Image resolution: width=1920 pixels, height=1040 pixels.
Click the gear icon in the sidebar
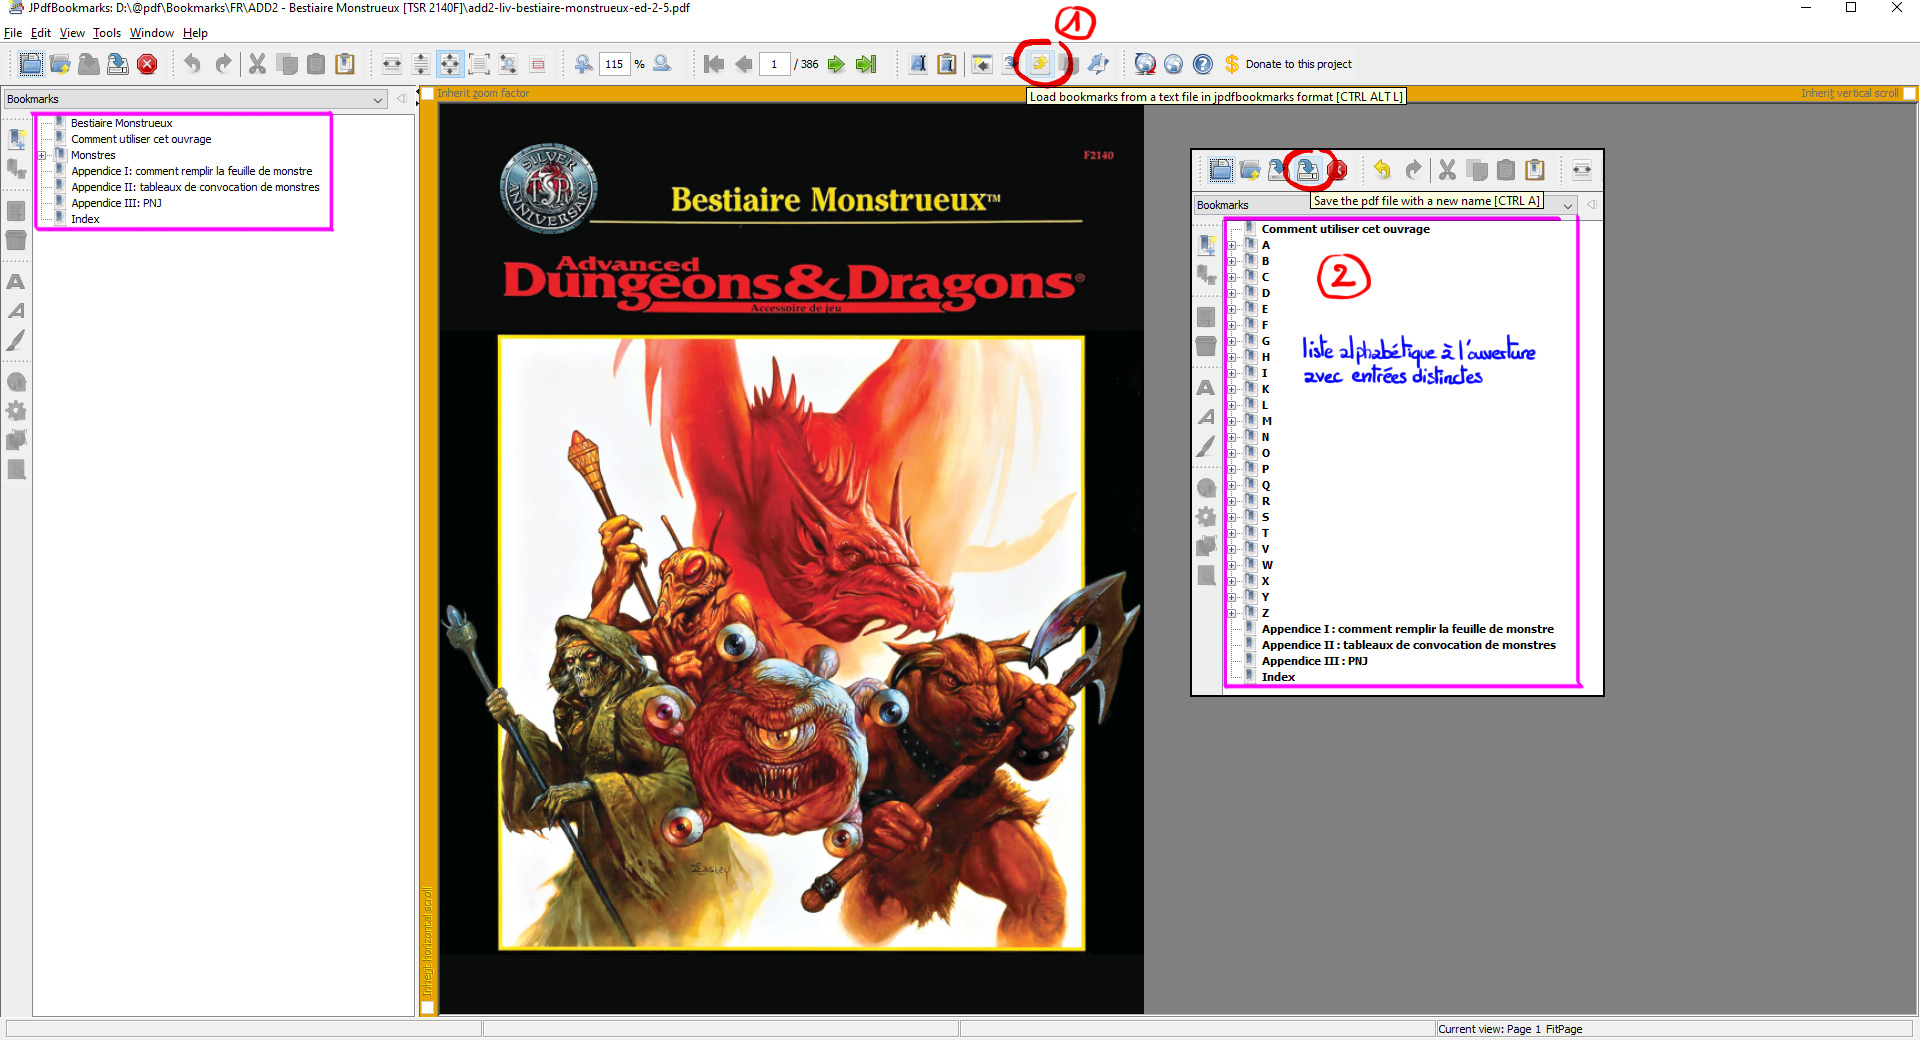pyautogui.click(x=16, y=411)
